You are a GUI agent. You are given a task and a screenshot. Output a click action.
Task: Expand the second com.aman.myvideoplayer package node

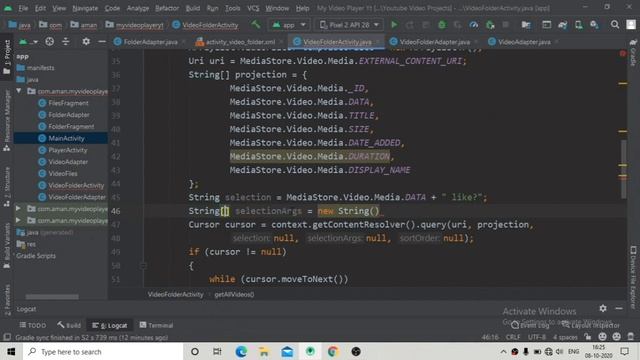19,209
